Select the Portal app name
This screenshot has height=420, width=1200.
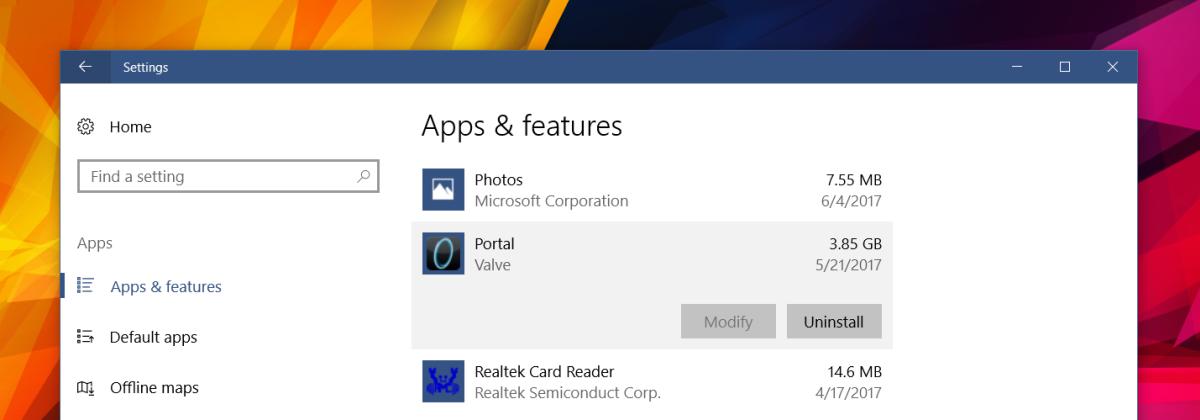click(x=494, y=244)
